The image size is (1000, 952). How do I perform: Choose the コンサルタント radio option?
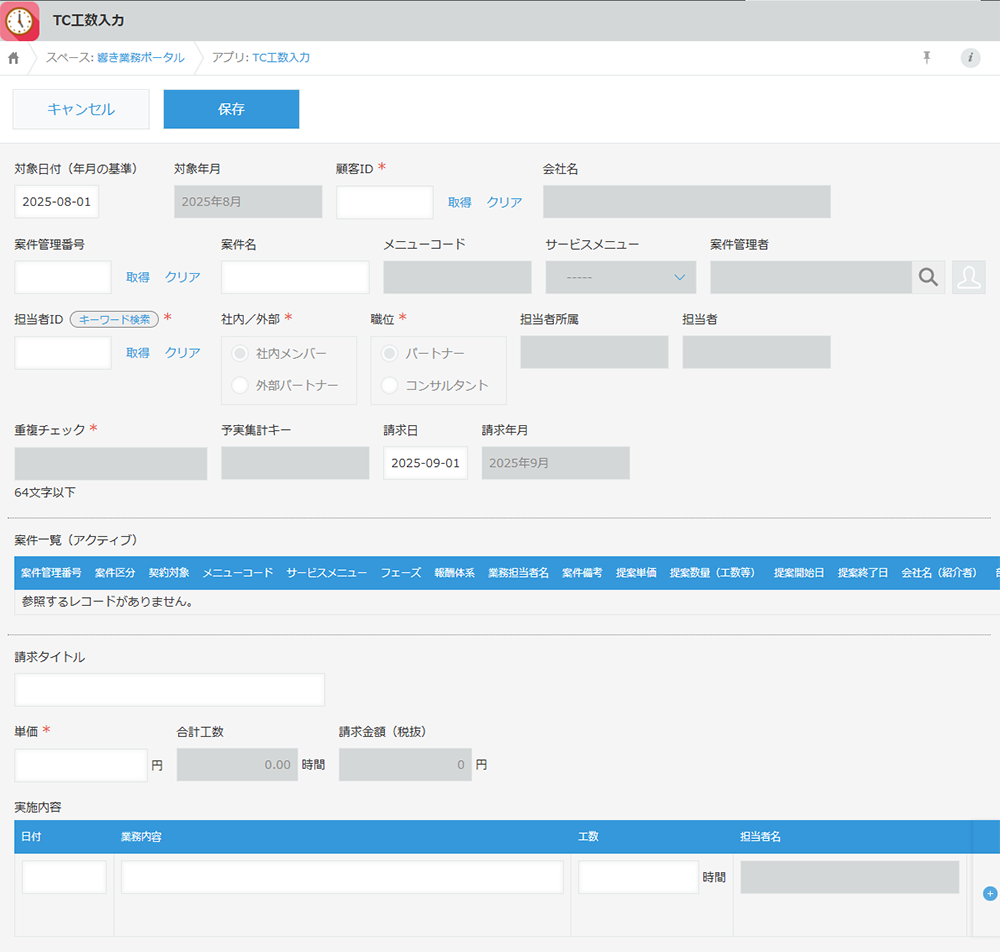(390, 385)
